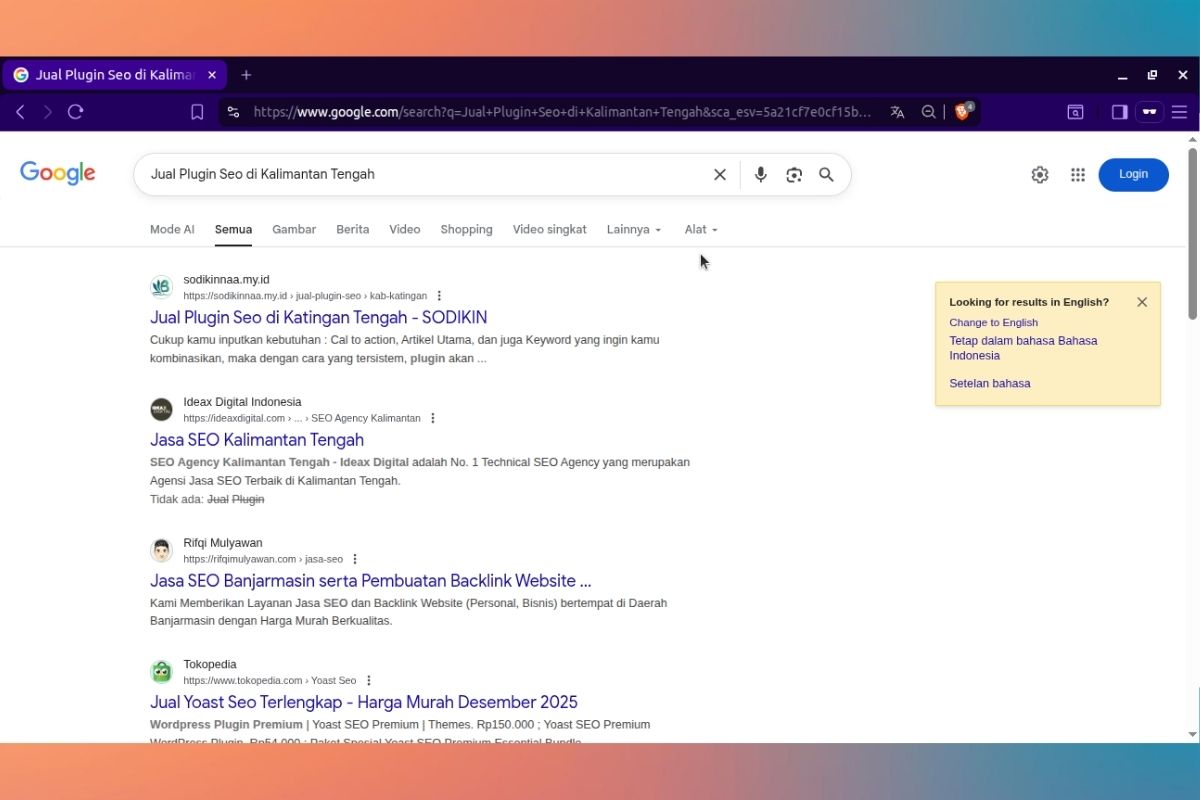Open Google Lens image search
Viewport: 1200px width, 800px height.
tap(793, 174)
